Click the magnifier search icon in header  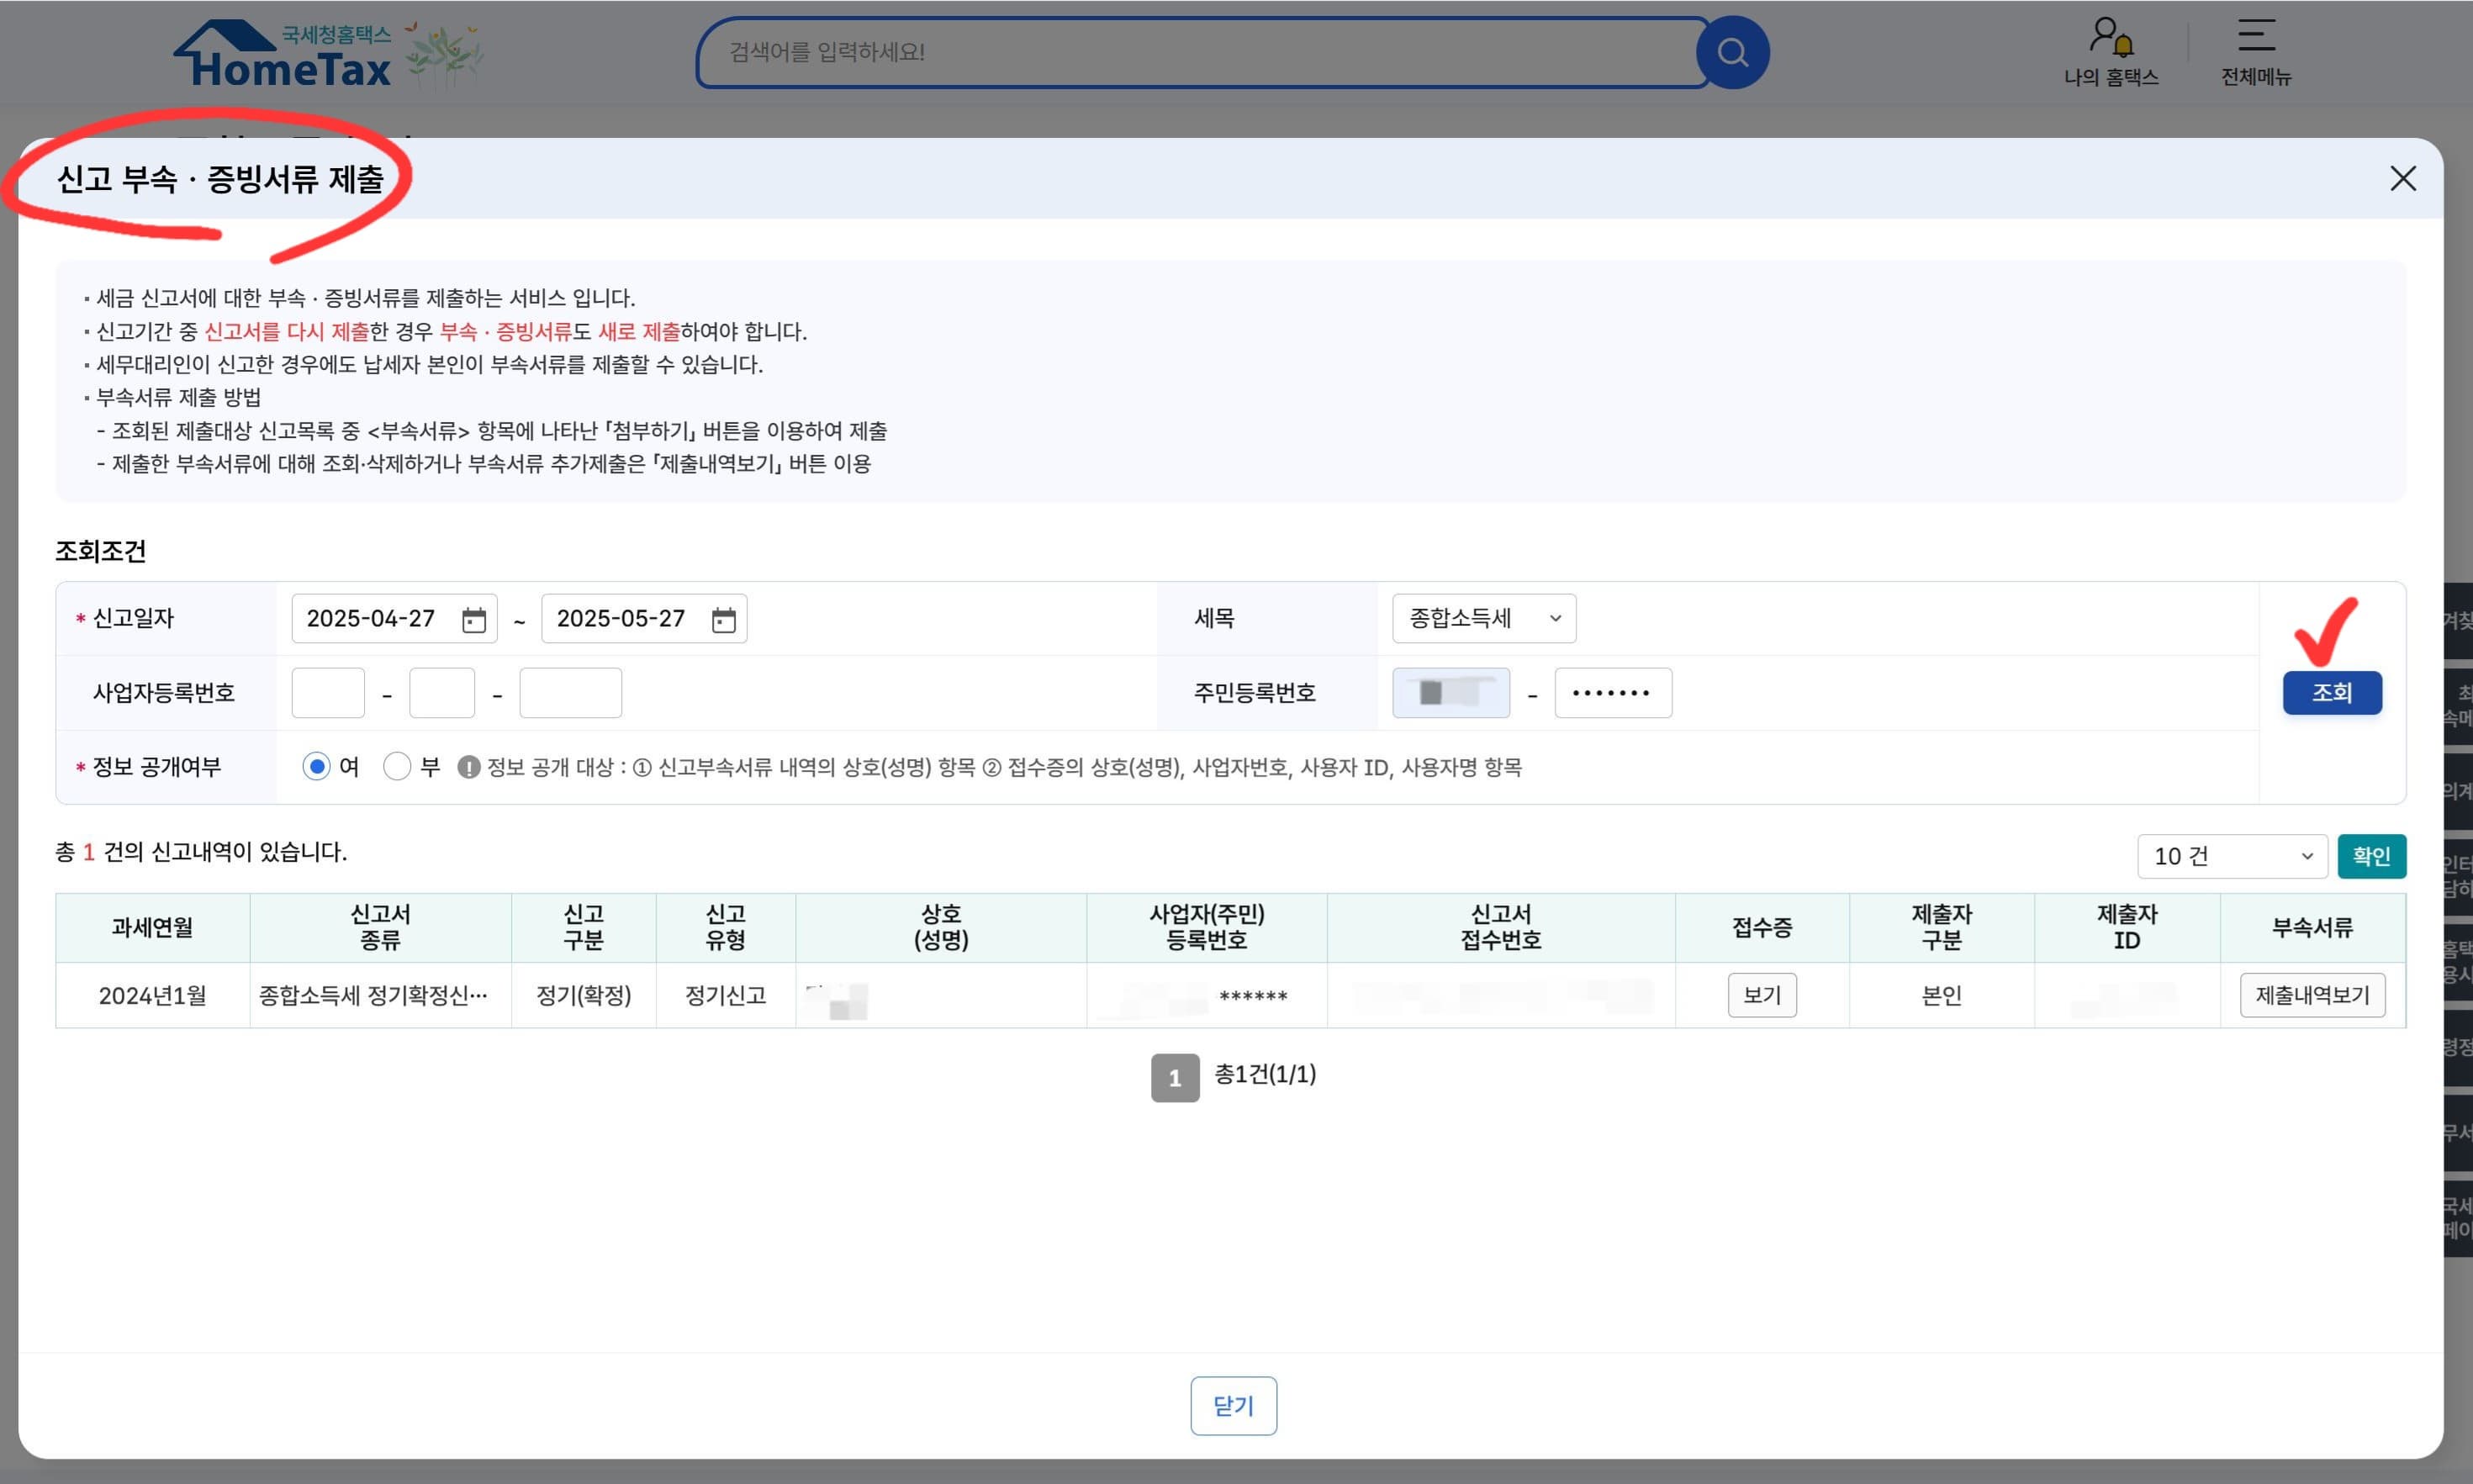pos(1732,52)
